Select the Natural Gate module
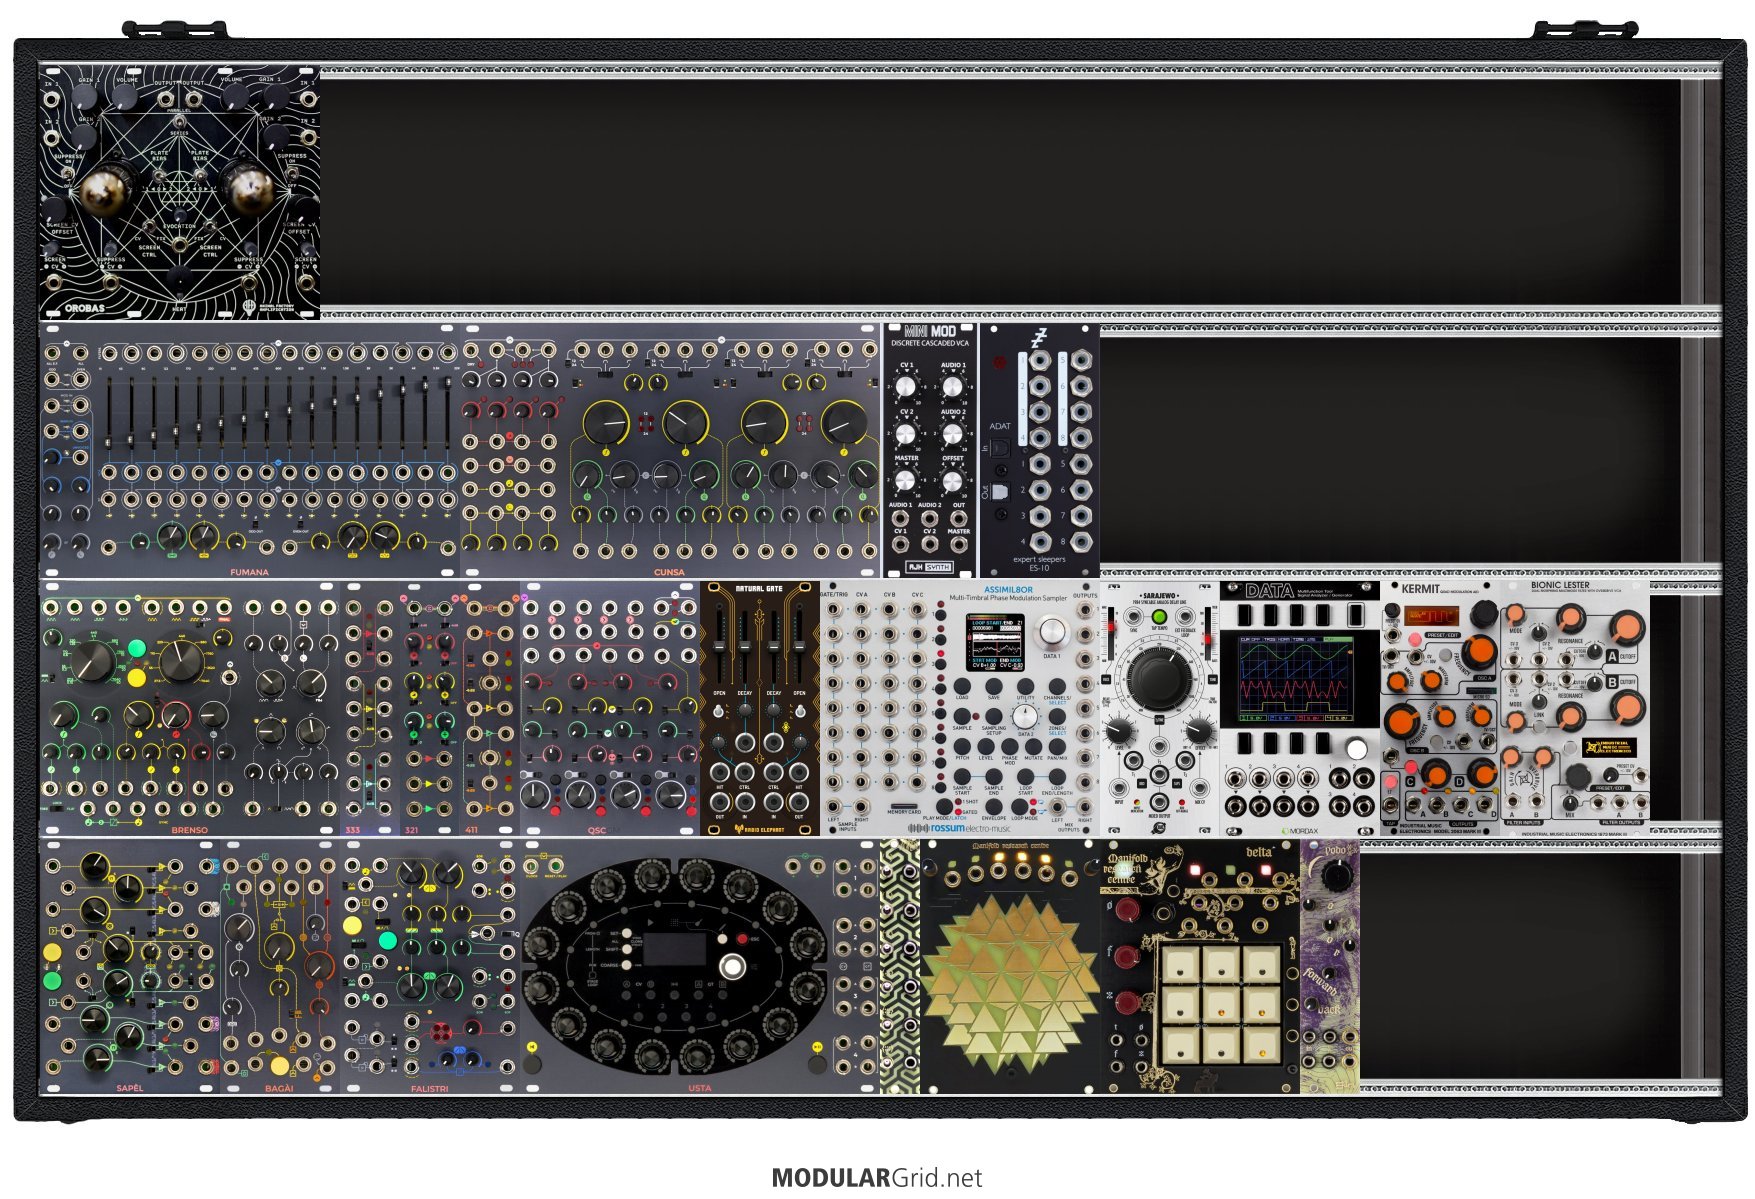Screen dimensions: 1755x1199 [759, 708]
